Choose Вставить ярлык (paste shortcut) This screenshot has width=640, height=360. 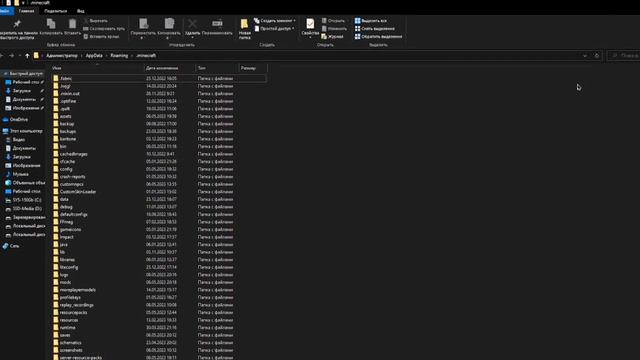(x=101, y=36)
